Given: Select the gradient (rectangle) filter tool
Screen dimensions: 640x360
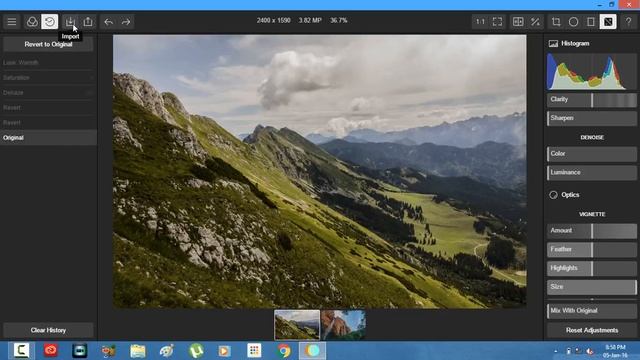Looking at the screenshot, I should coord(591,22).
